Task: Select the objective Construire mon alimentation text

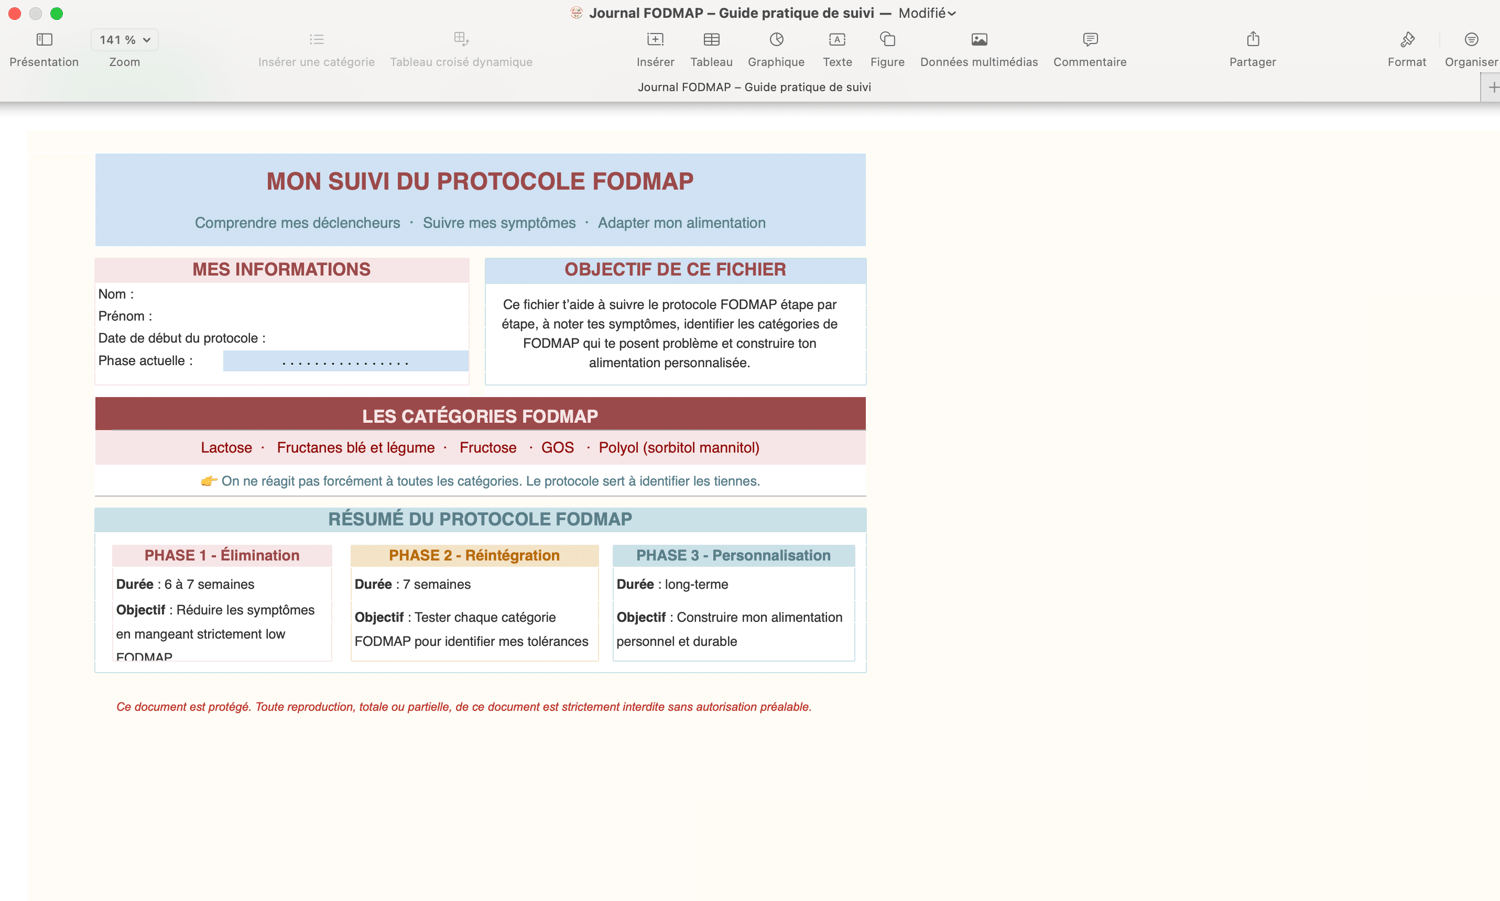Action: (730, 629)
